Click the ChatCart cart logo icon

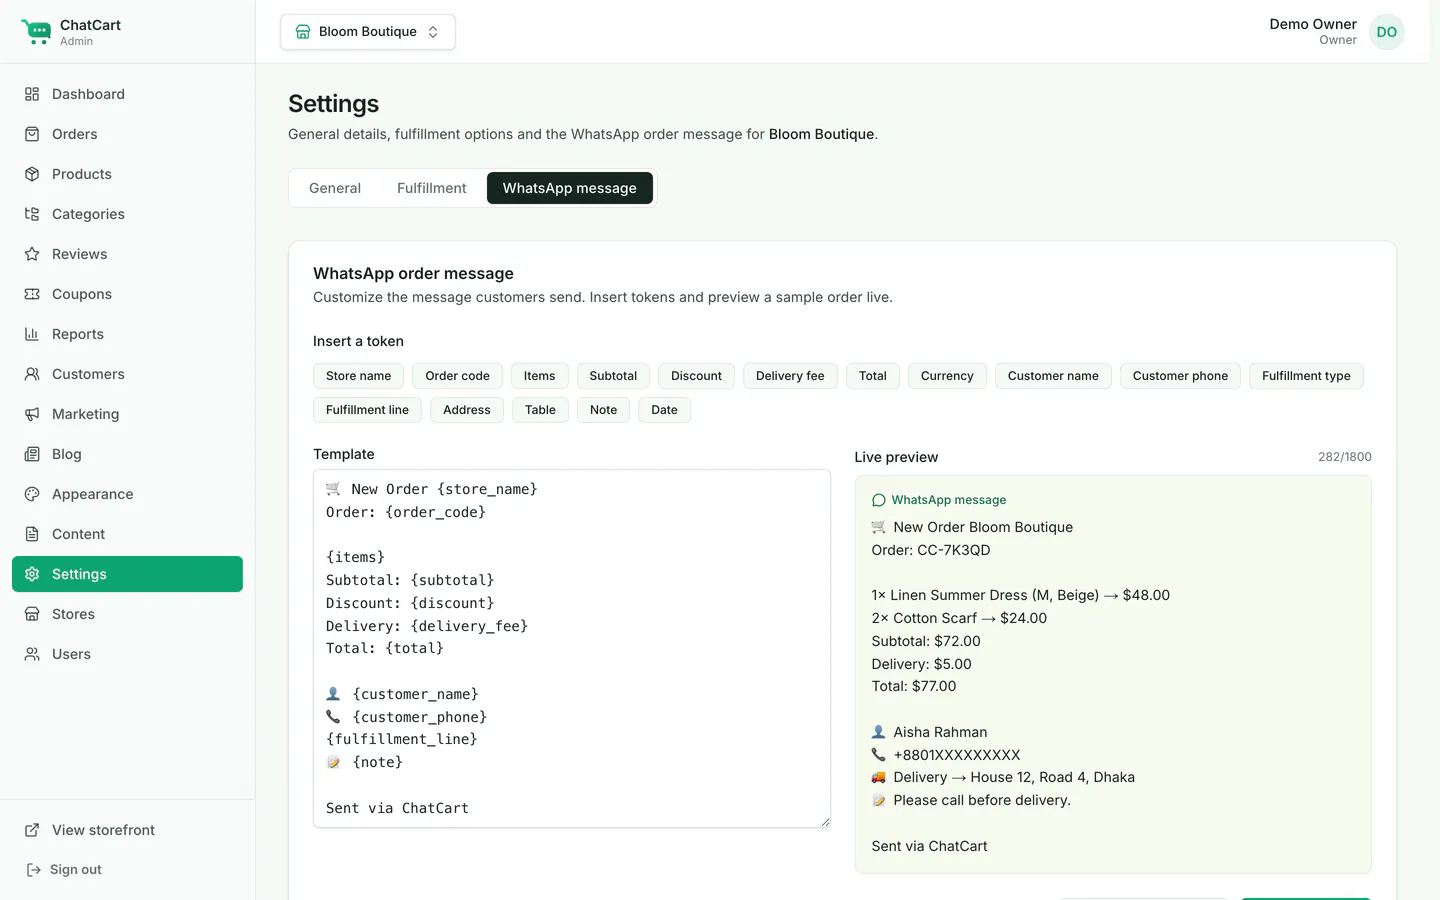coord(36,32)
